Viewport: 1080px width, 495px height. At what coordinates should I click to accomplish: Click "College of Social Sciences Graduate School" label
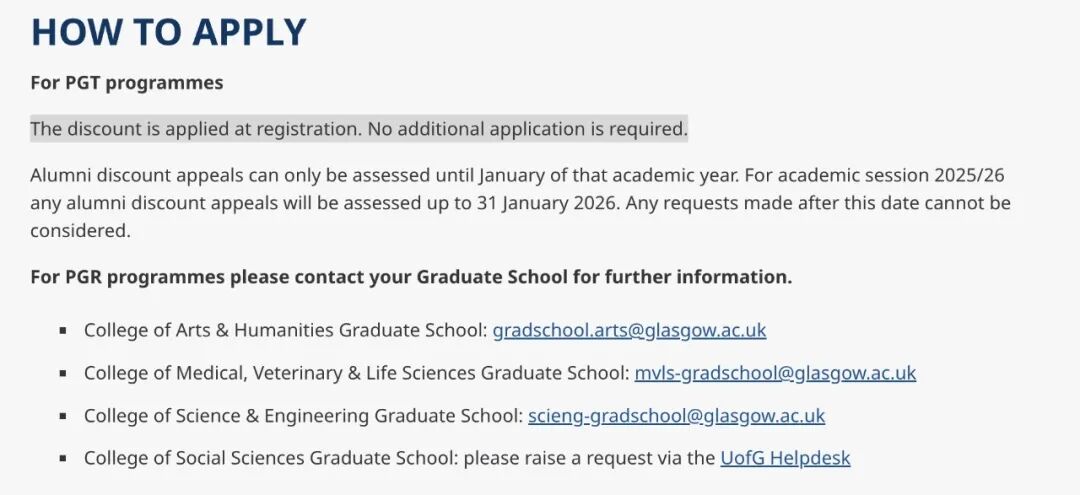[270, 459]
